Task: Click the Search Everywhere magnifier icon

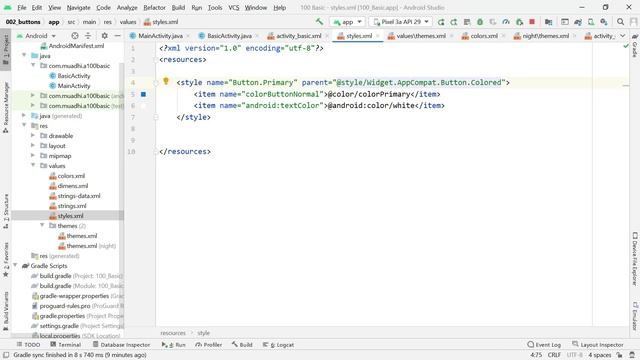Action: 620,22
